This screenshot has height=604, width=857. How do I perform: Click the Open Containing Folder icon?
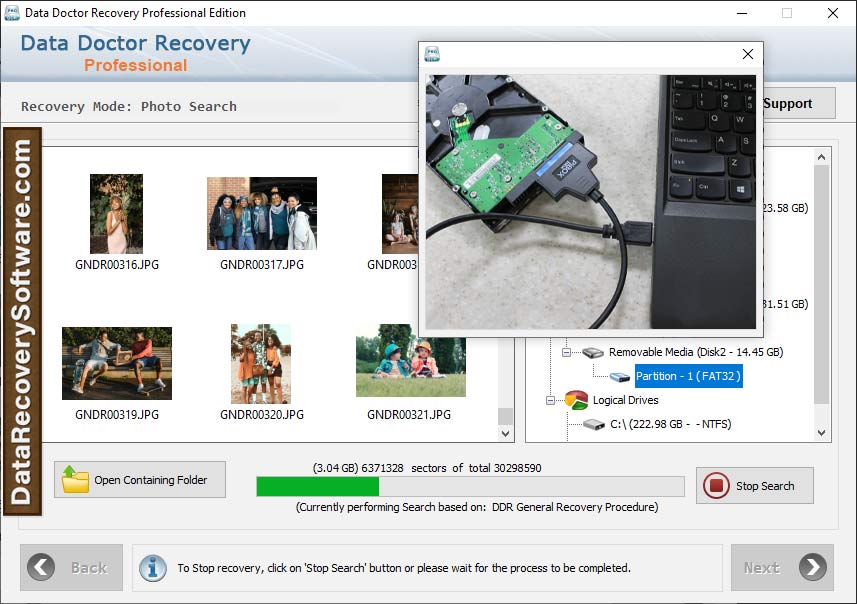[75, 480]
